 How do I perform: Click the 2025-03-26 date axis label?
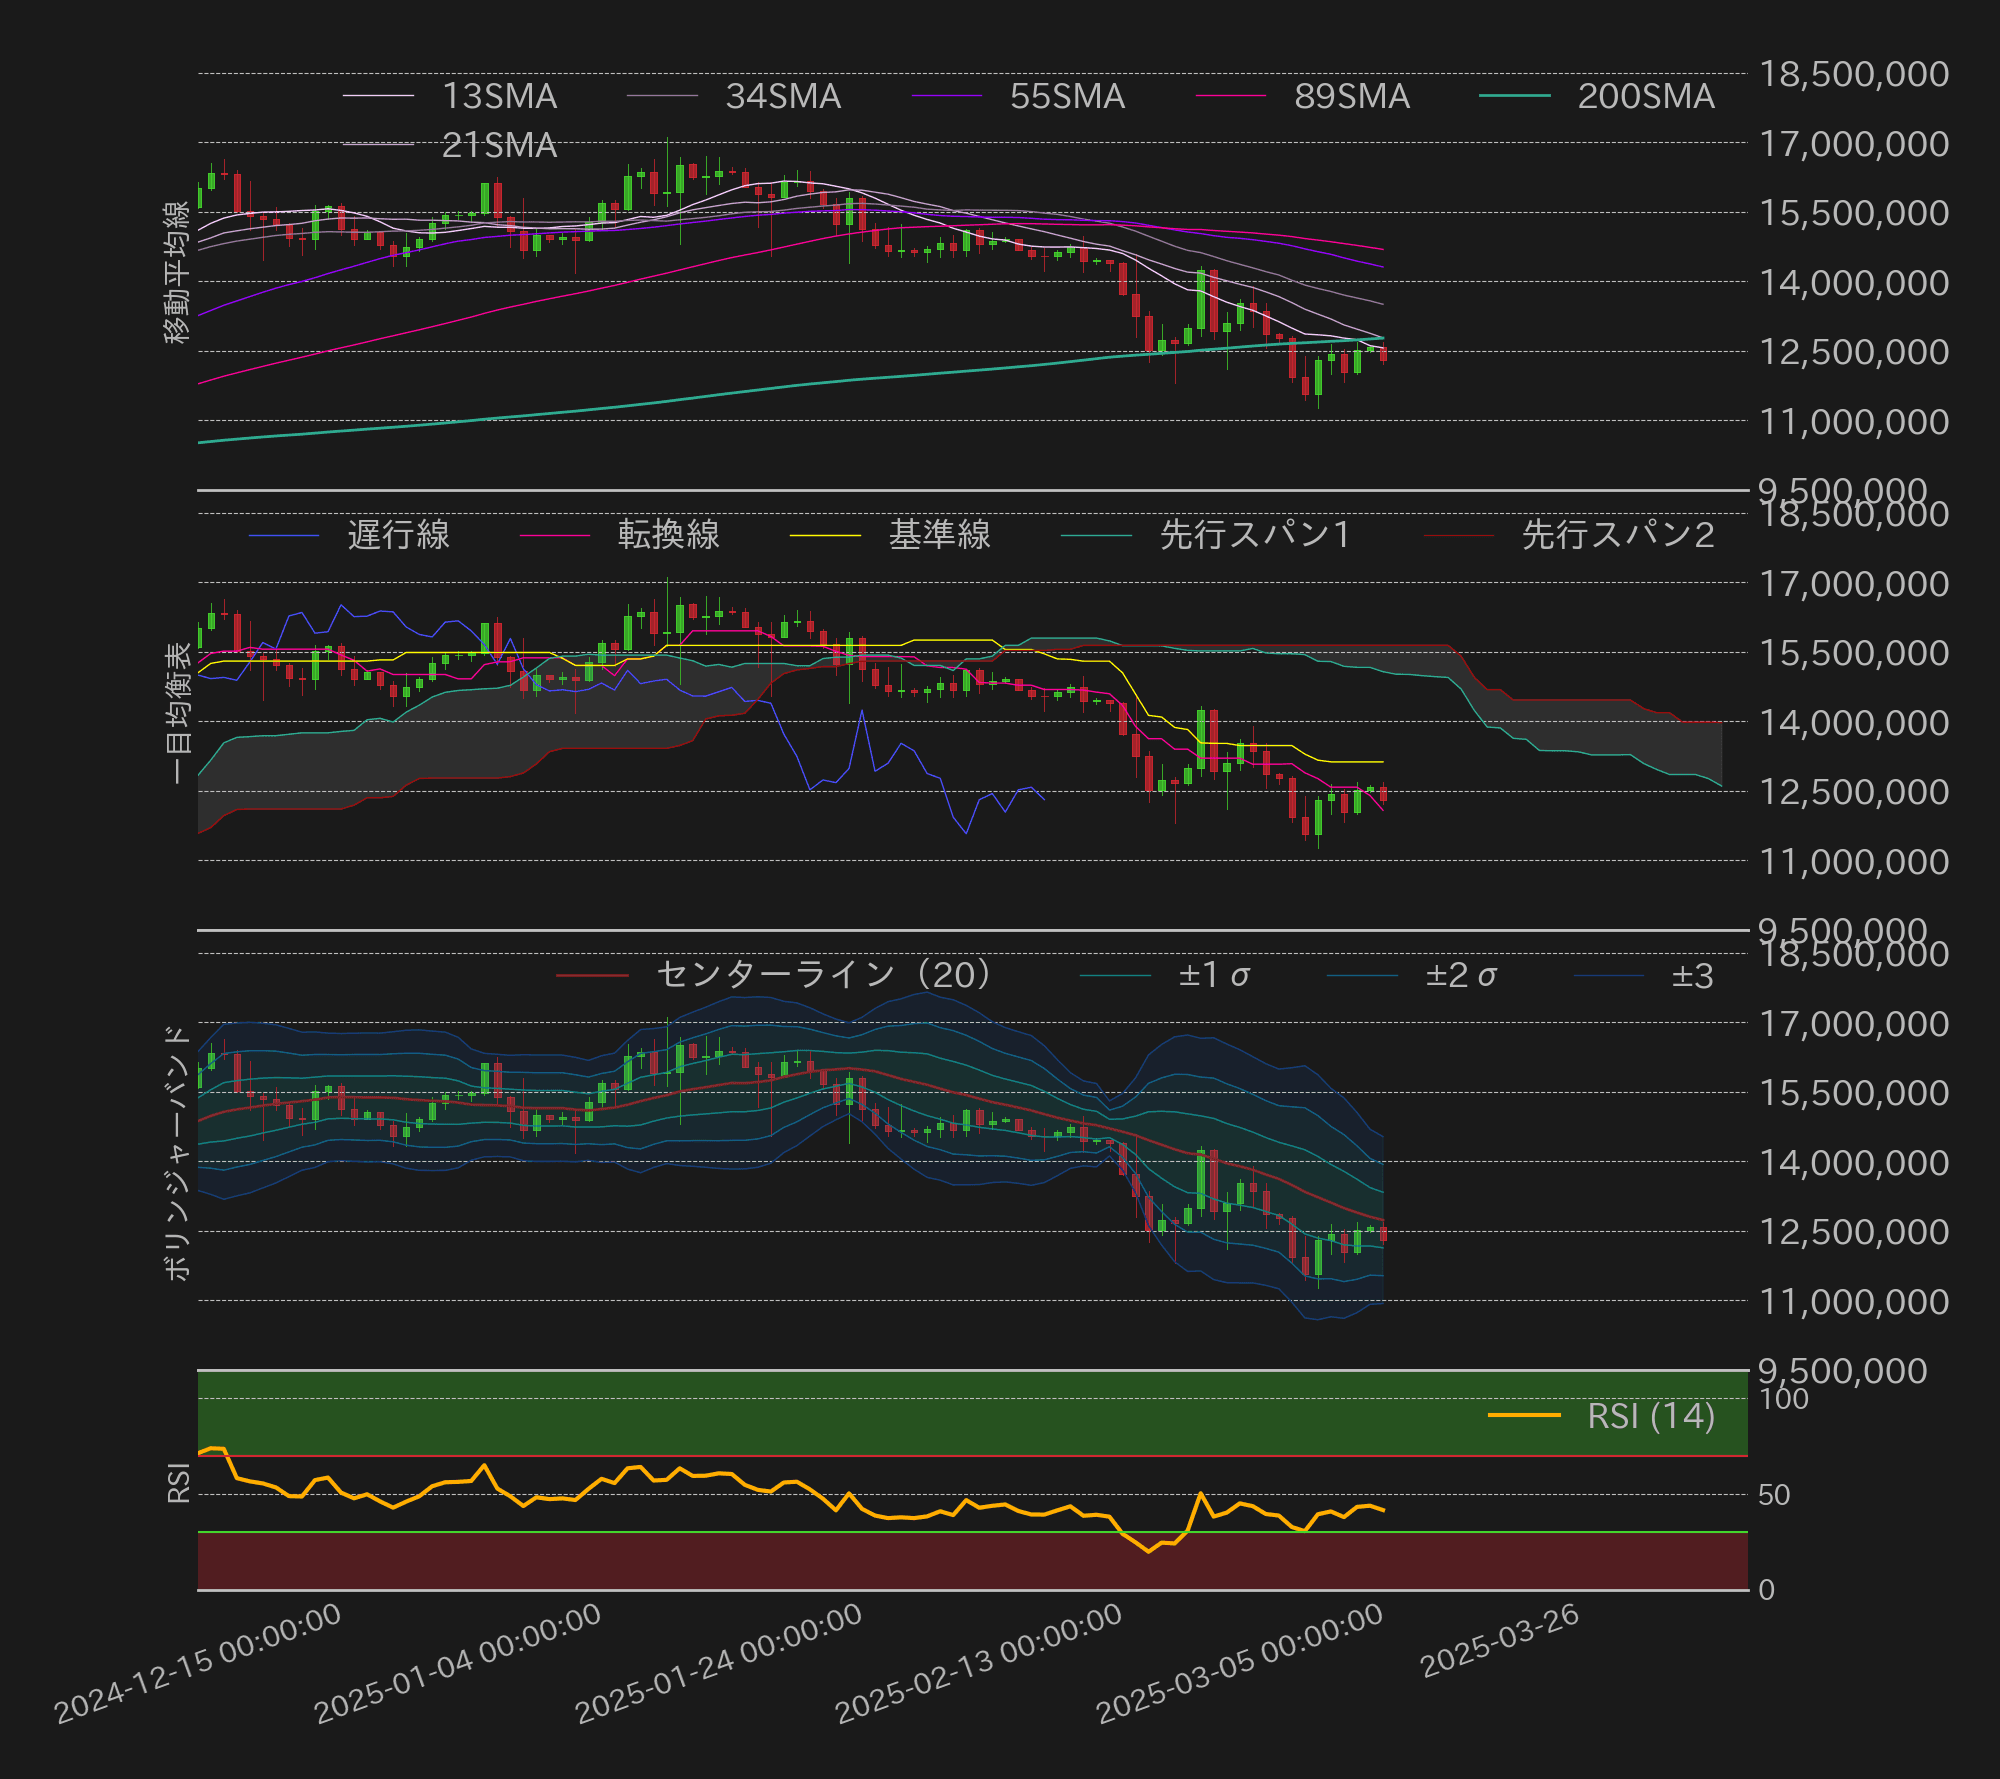click(1499, 1641)
